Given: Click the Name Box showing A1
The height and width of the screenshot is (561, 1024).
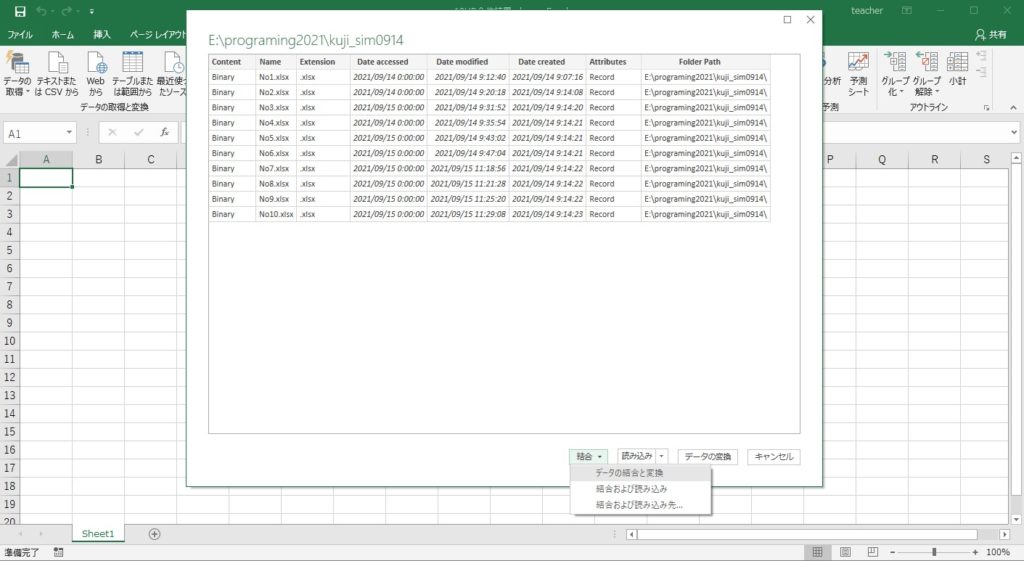Looking at the screenshot, I should pos(34,133).
